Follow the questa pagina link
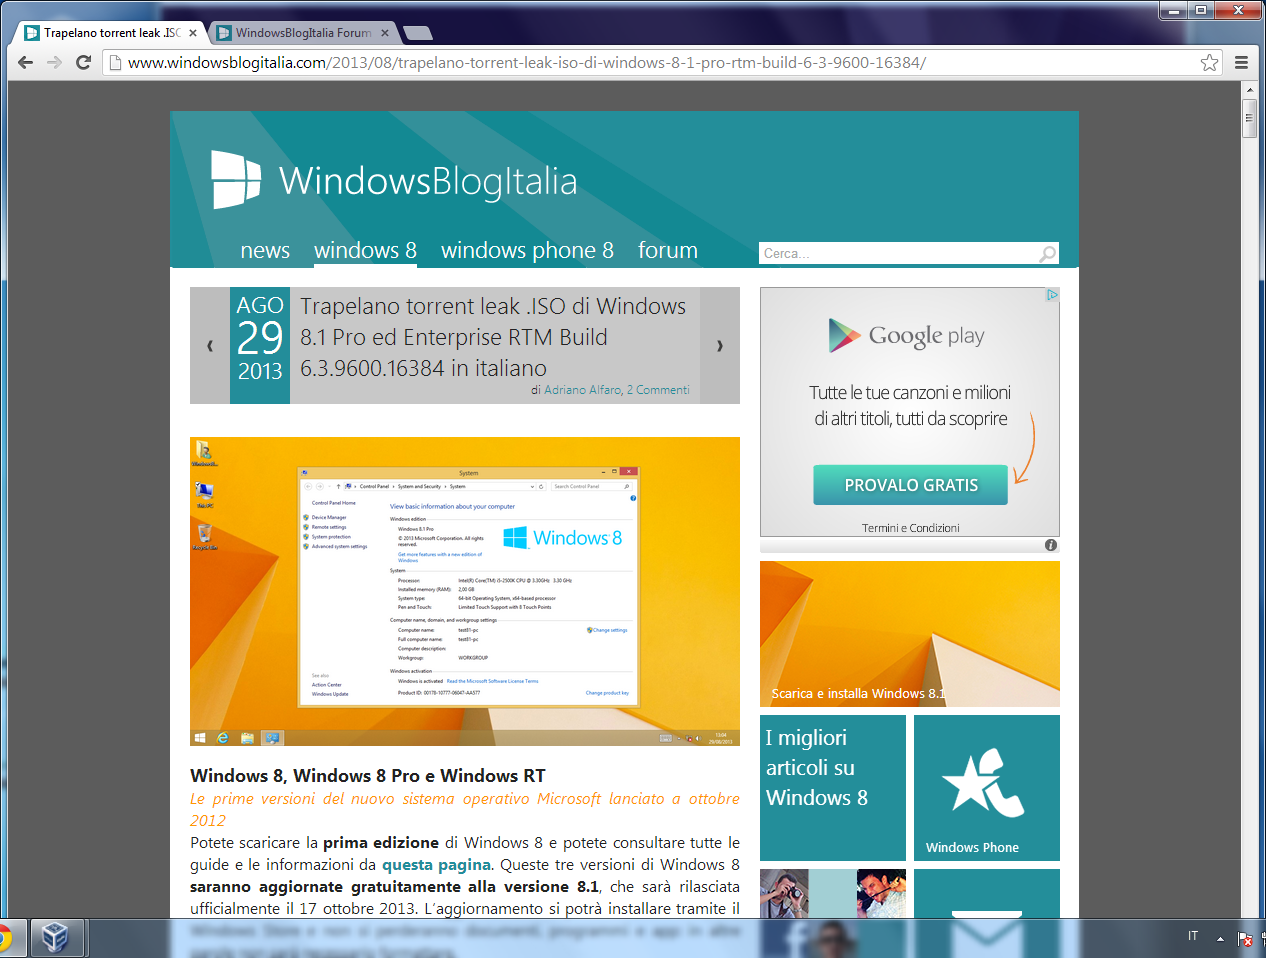The height and width of the screenshot is (958, 1266). click(x=436, y=865)
